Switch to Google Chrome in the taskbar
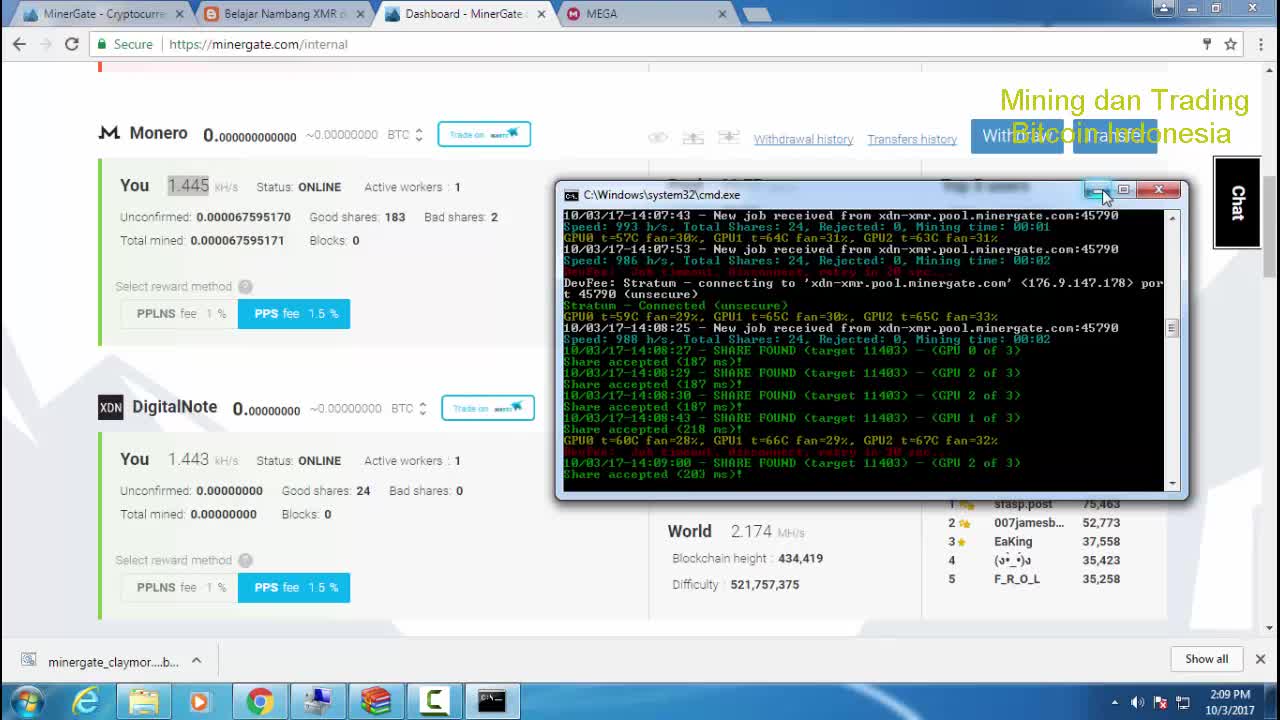This screenshot has height=720, width=1280. (260, 701)
